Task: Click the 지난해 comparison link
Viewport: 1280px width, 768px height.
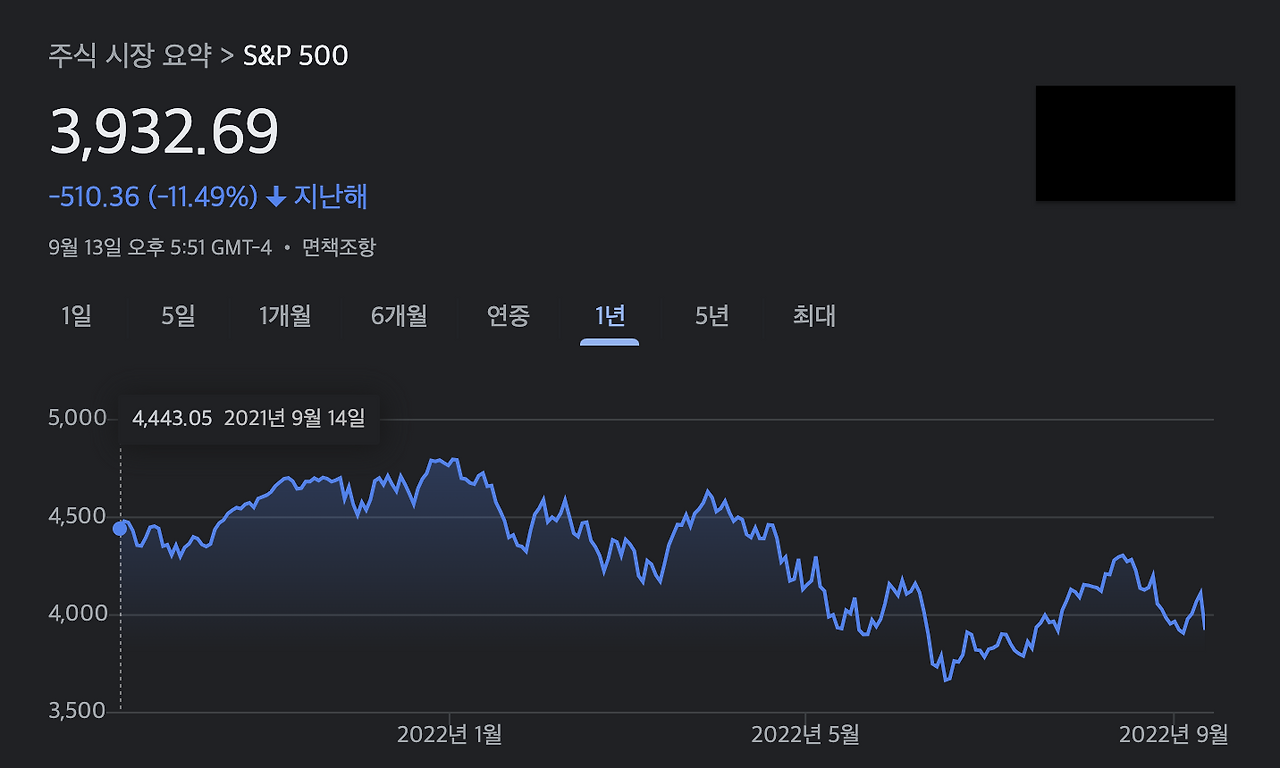Action: point(330,196)
